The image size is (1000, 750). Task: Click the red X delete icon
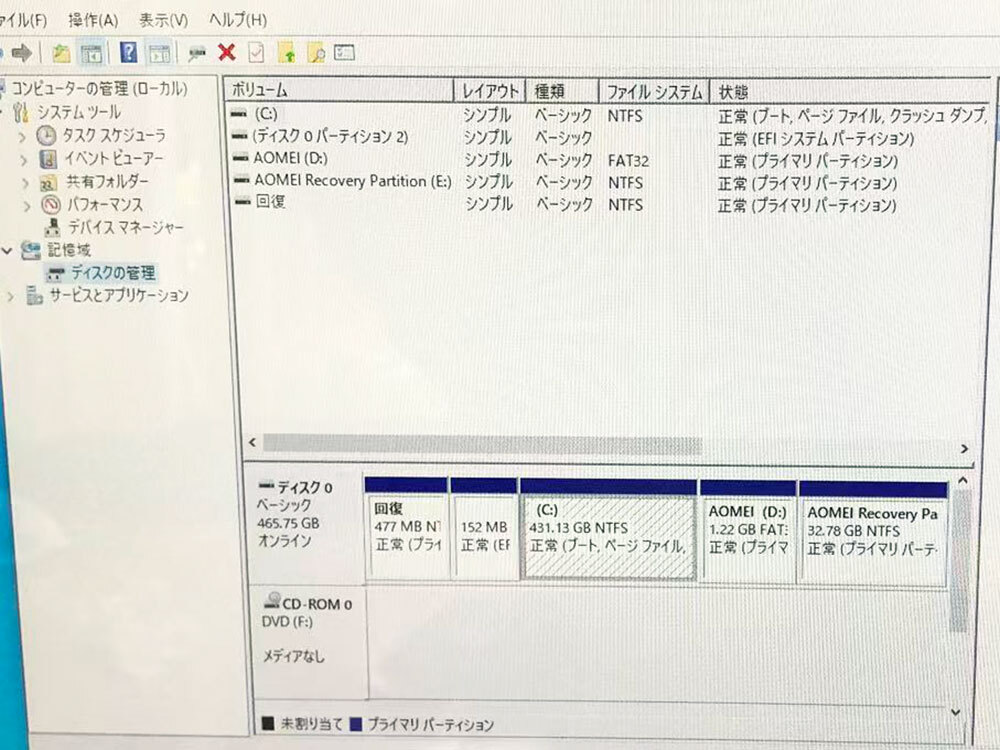(x=226, y=52)
